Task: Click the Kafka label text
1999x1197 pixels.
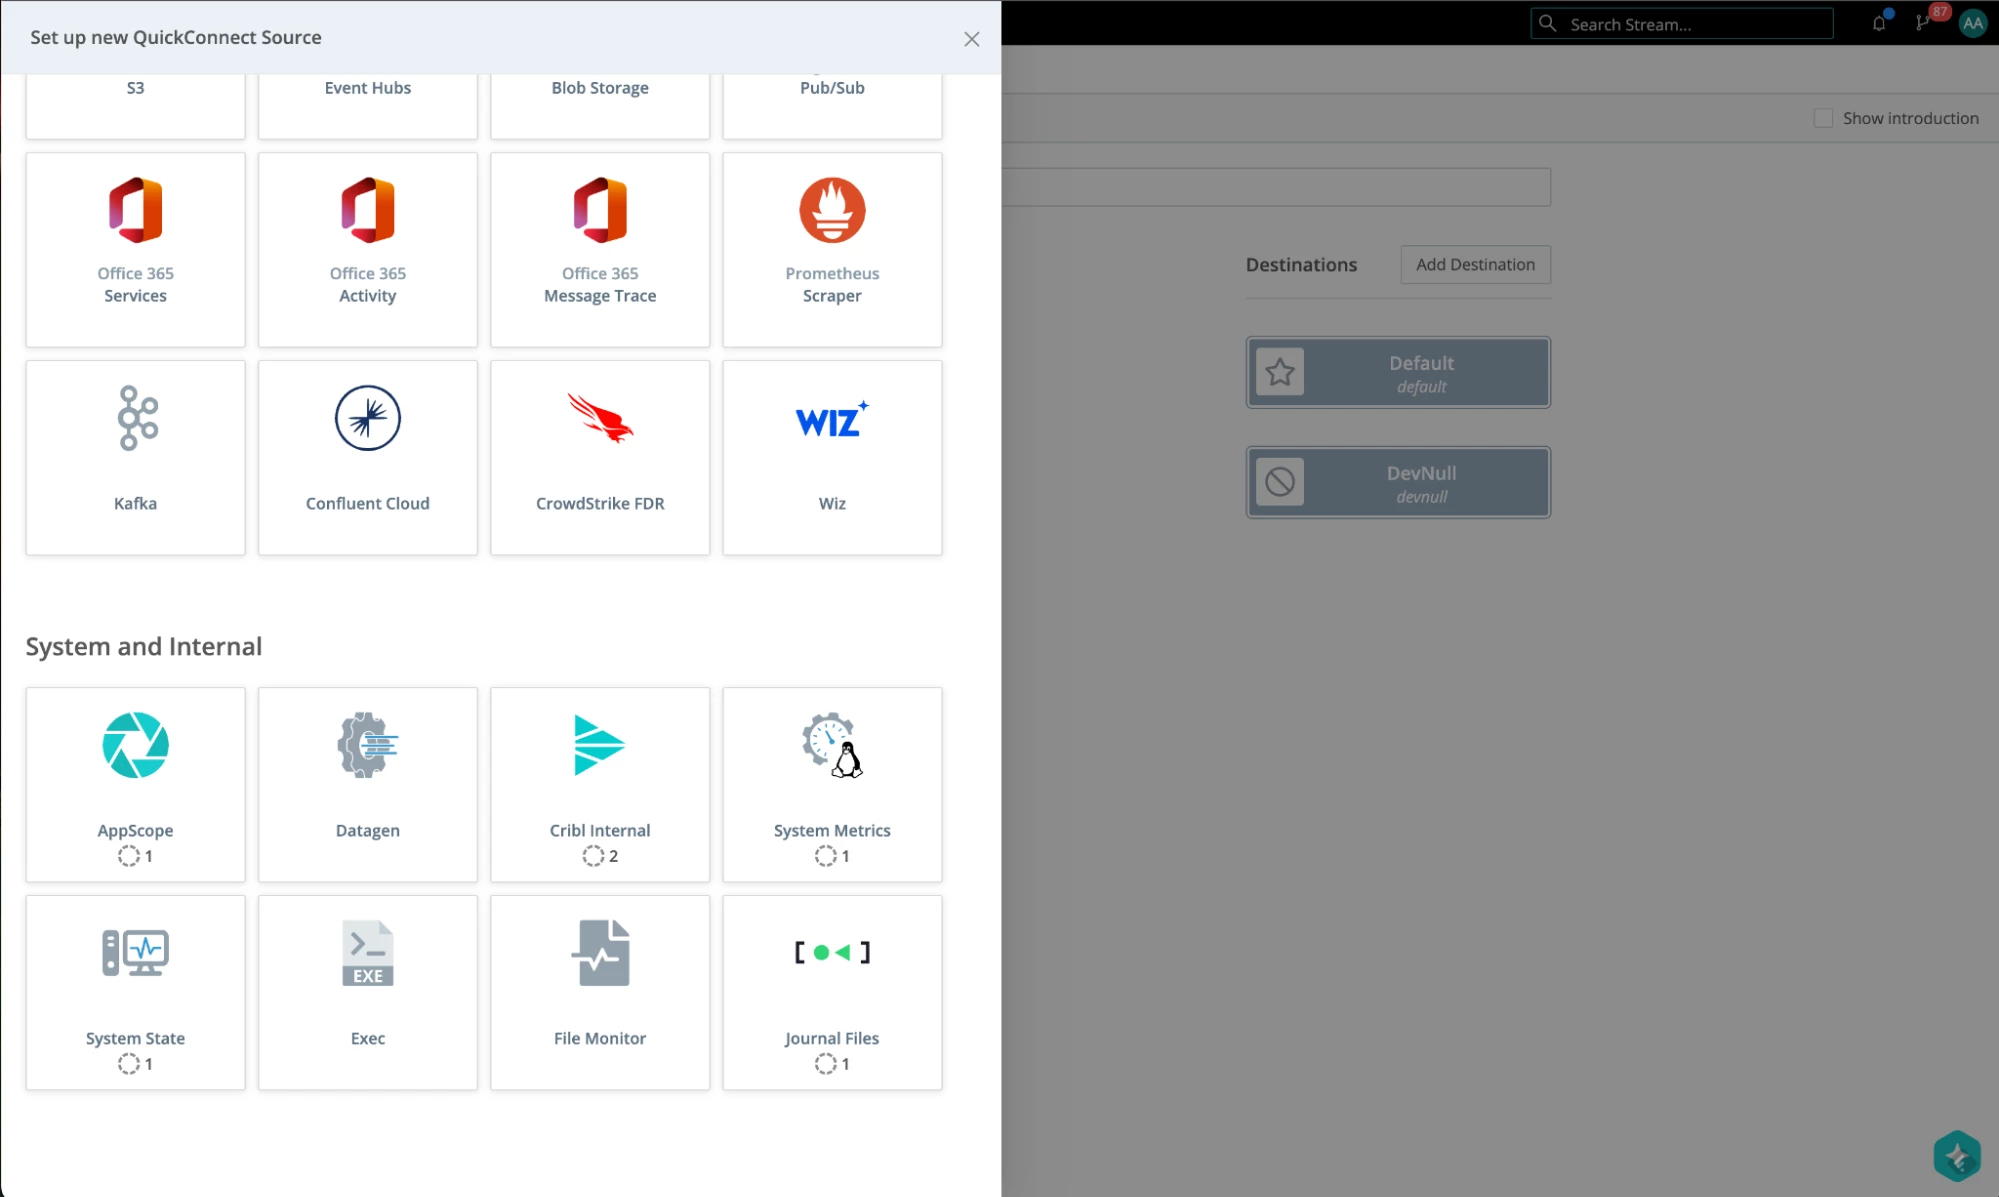Action: point(135,503)
